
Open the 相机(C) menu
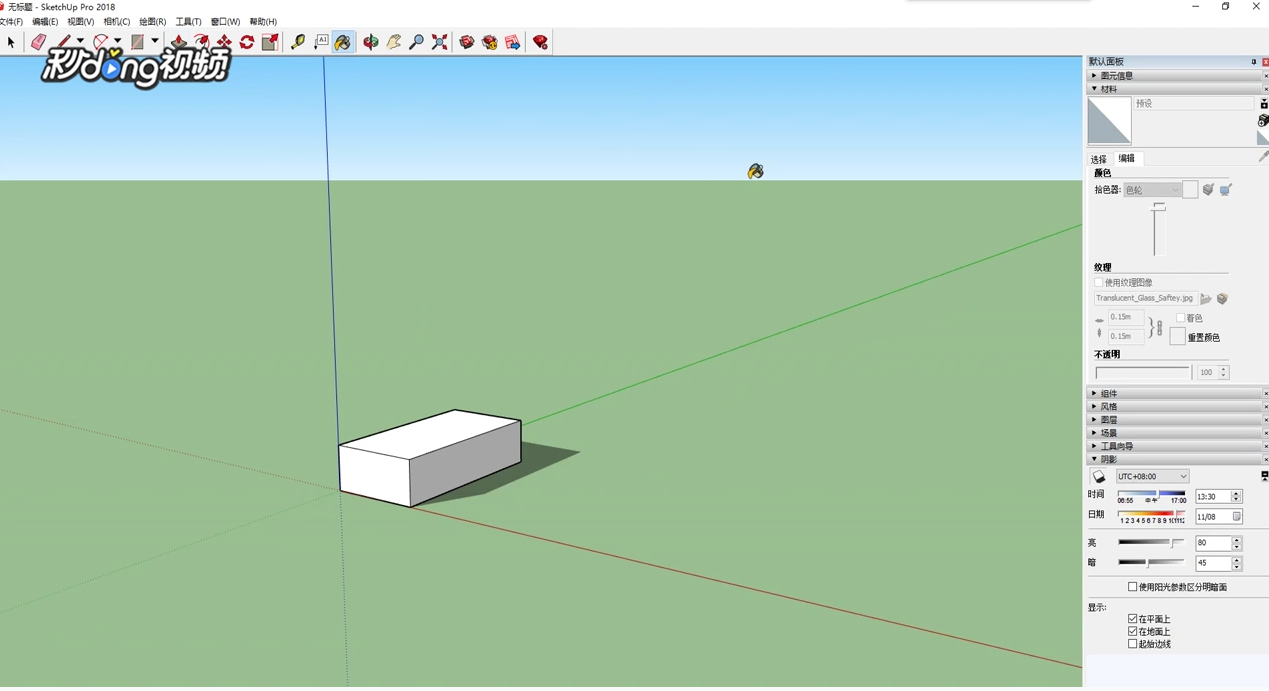coord(116,21)
